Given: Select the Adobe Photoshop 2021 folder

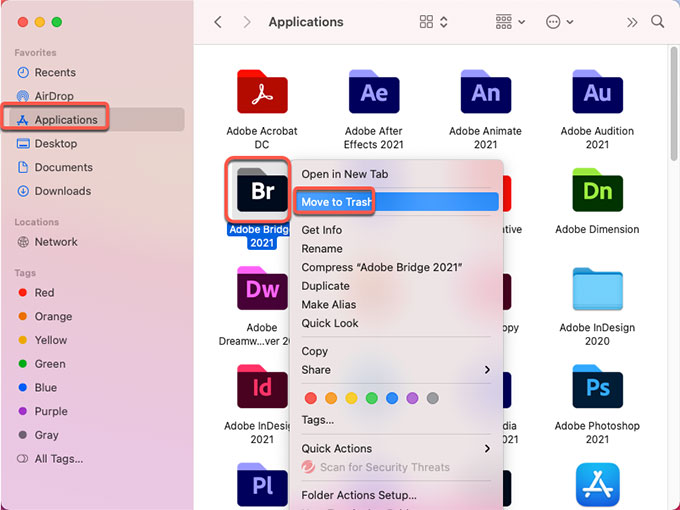Looking at the screenshot, I should (597, 386).
